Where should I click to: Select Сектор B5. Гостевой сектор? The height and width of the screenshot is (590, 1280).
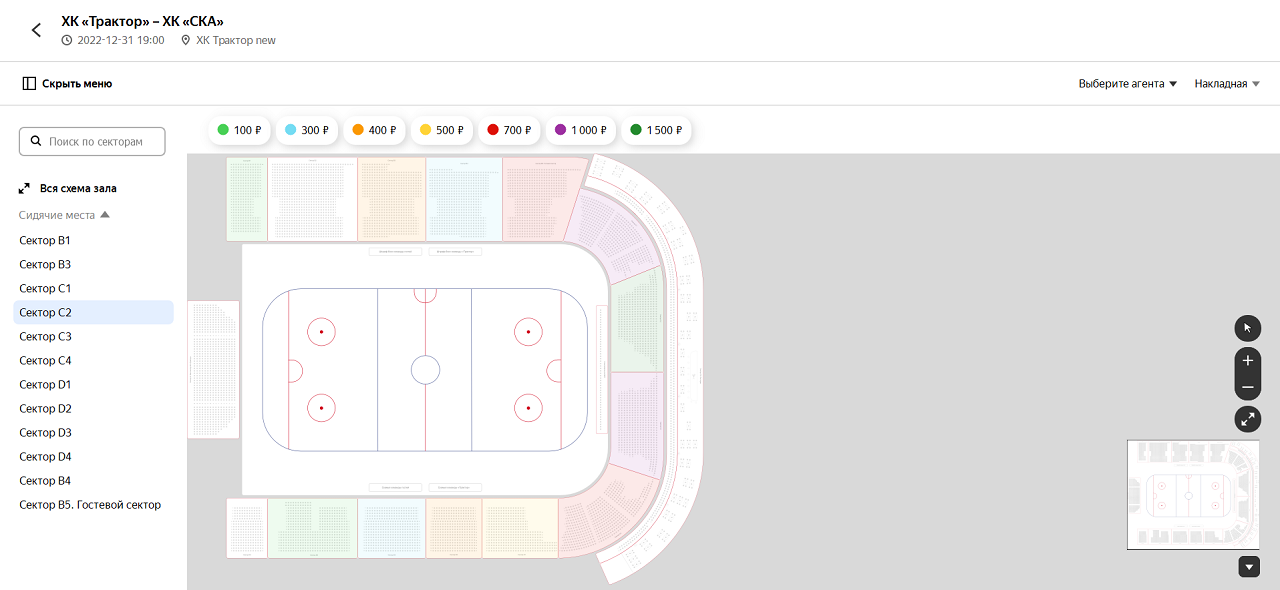click(90, 505)
